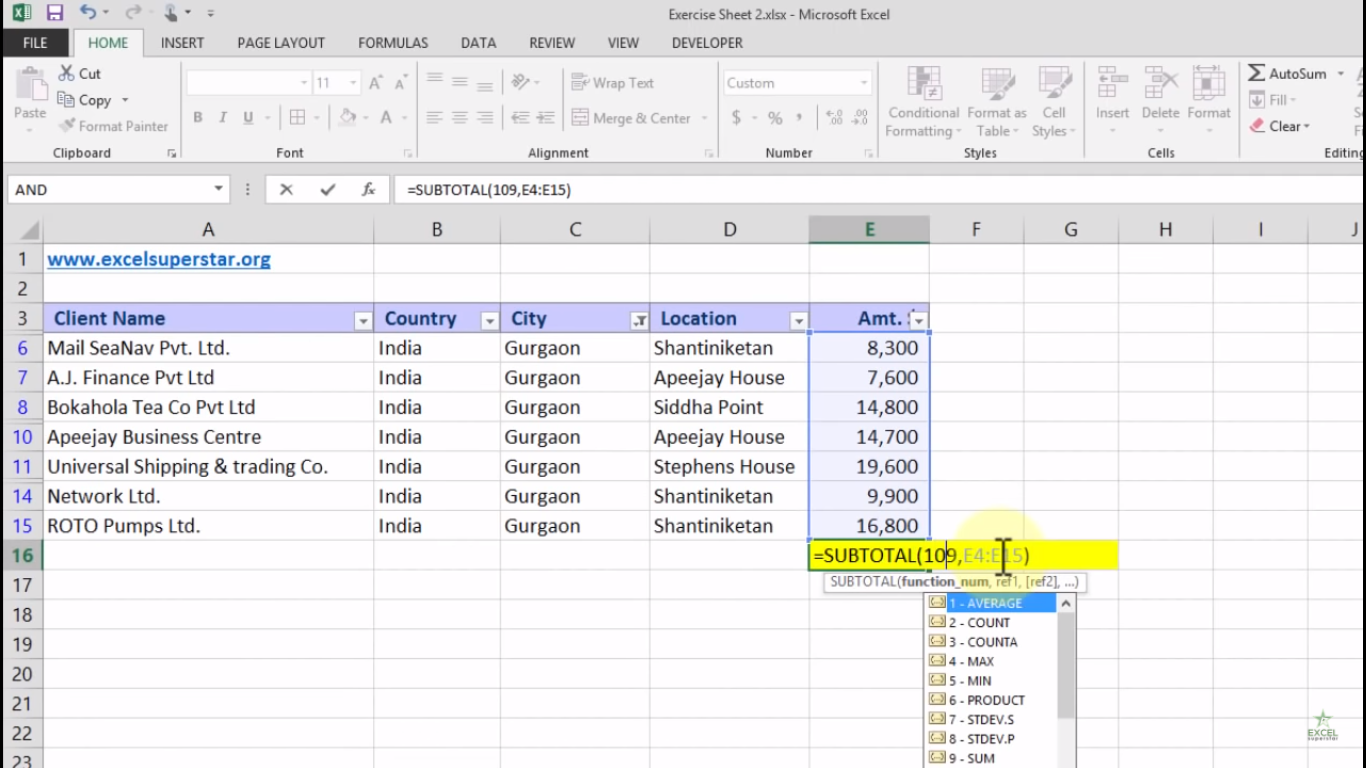Switch to the DEVELOPER tab
The height and width of the screenshot is (768, 1366).
pyautogui.click(x=707, y=43)
